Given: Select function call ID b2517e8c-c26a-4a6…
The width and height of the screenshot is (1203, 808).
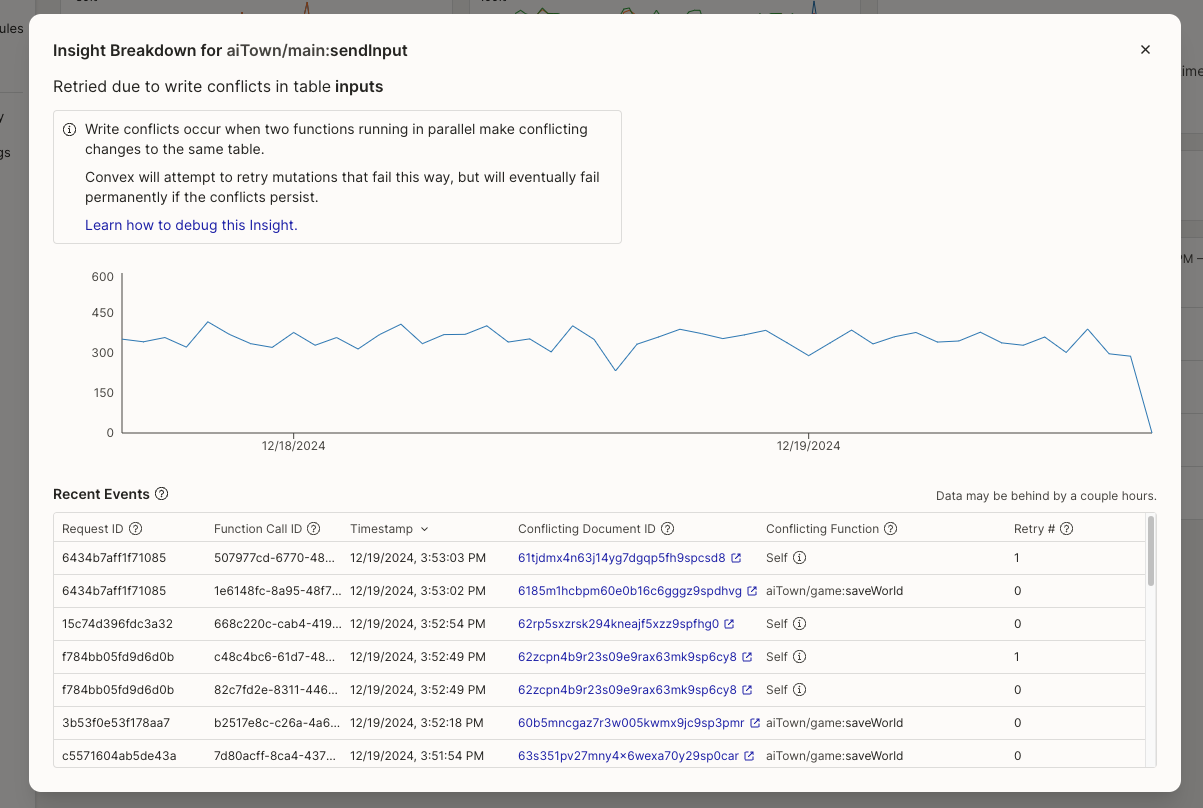Looking at the screenshot, I should click(x=278, y=723).
